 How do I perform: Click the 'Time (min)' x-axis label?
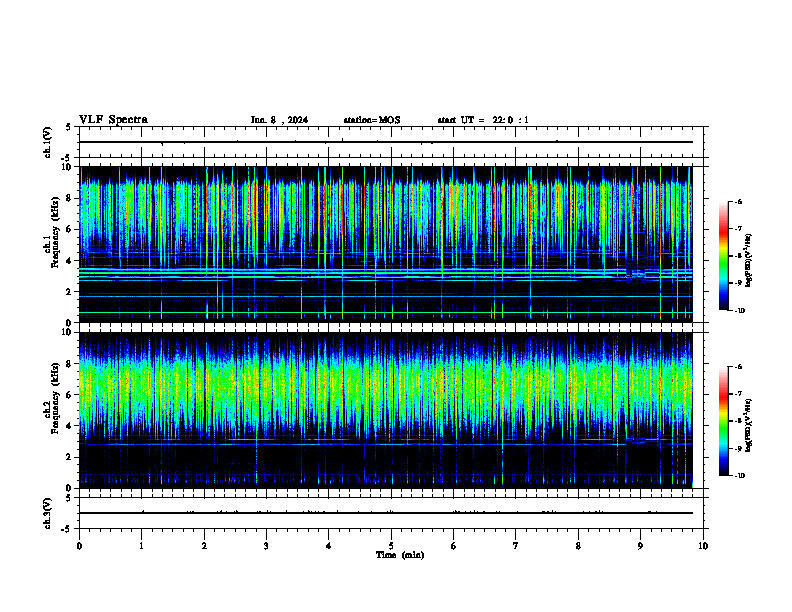point(400,555)
